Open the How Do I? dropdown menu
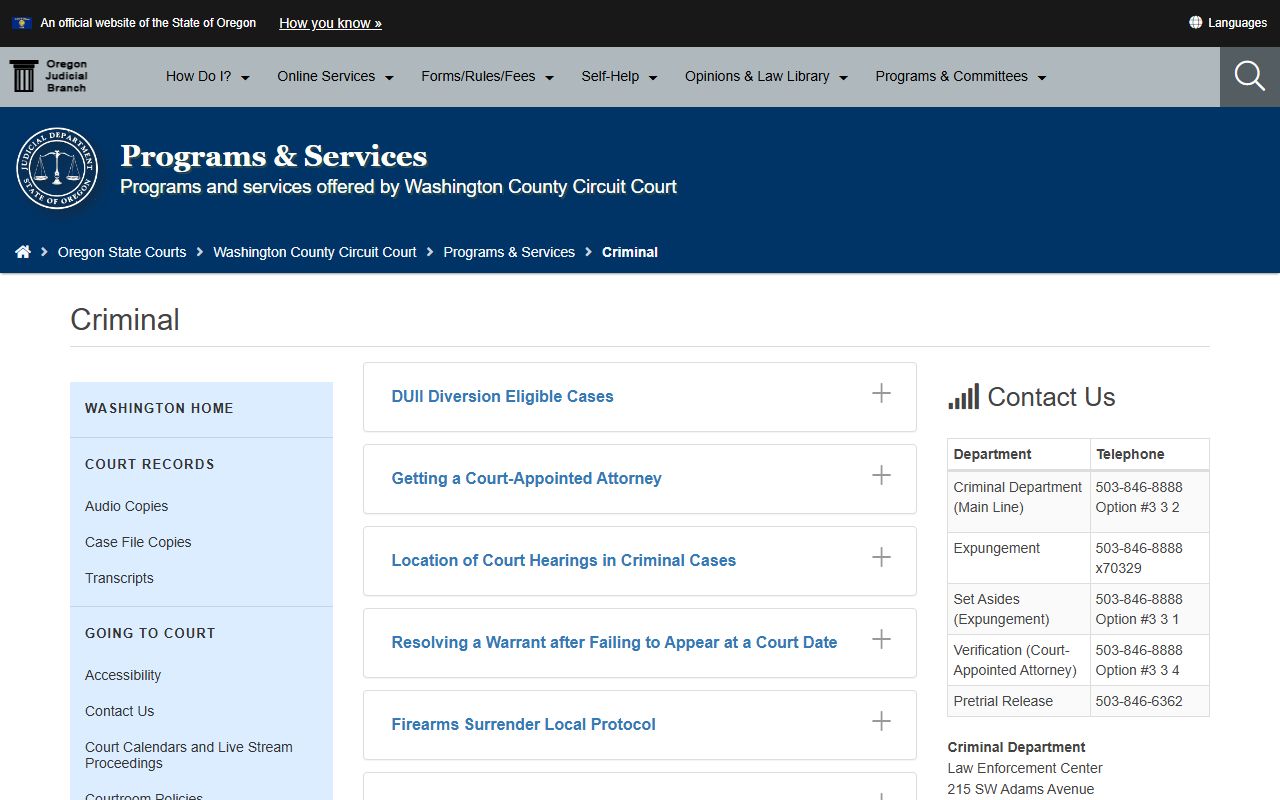 point(208,76)
